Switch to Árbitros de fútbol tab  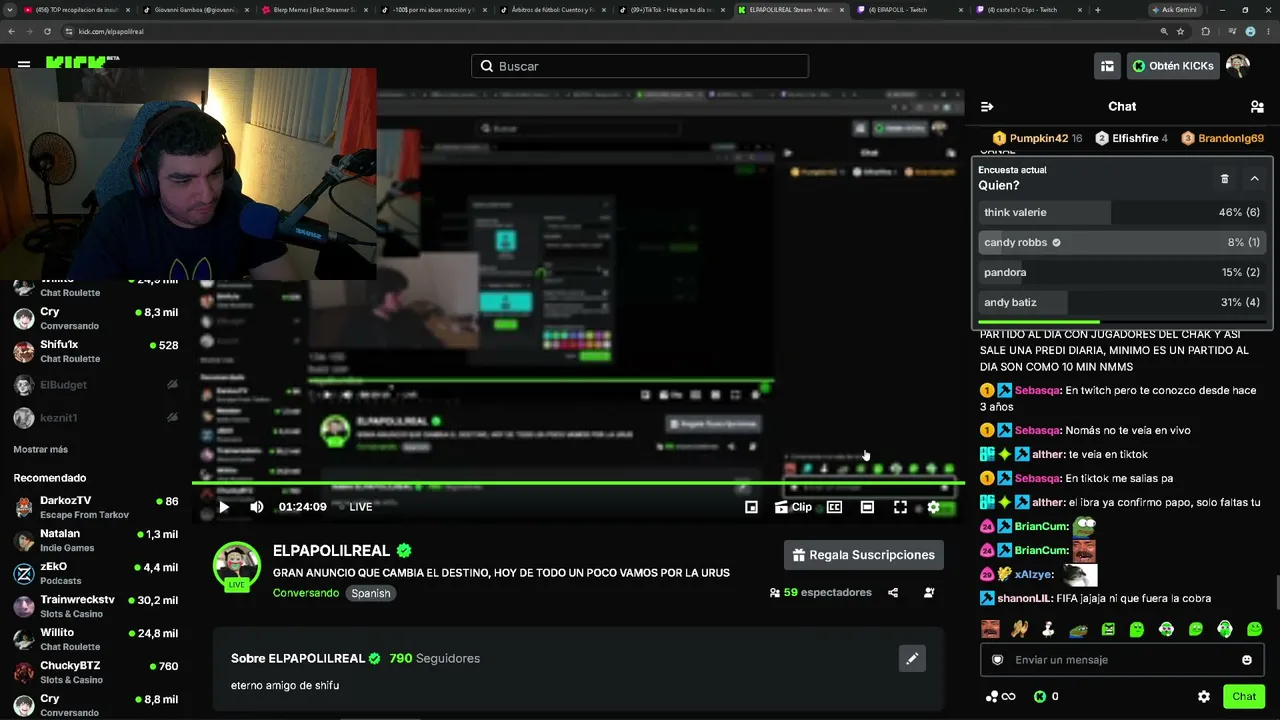point(552,10)
